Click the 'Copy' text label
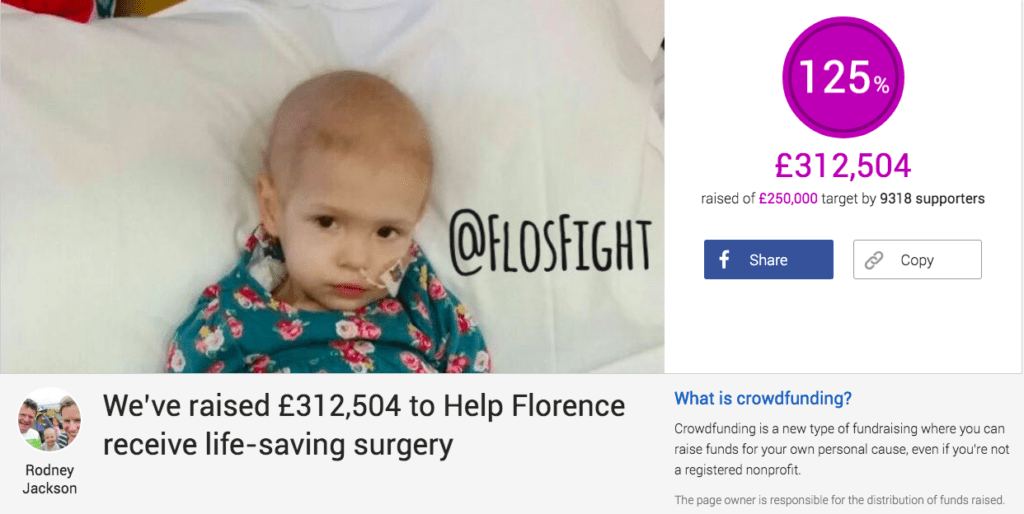This screenshot has width=1024, height=514. point(917,260)
